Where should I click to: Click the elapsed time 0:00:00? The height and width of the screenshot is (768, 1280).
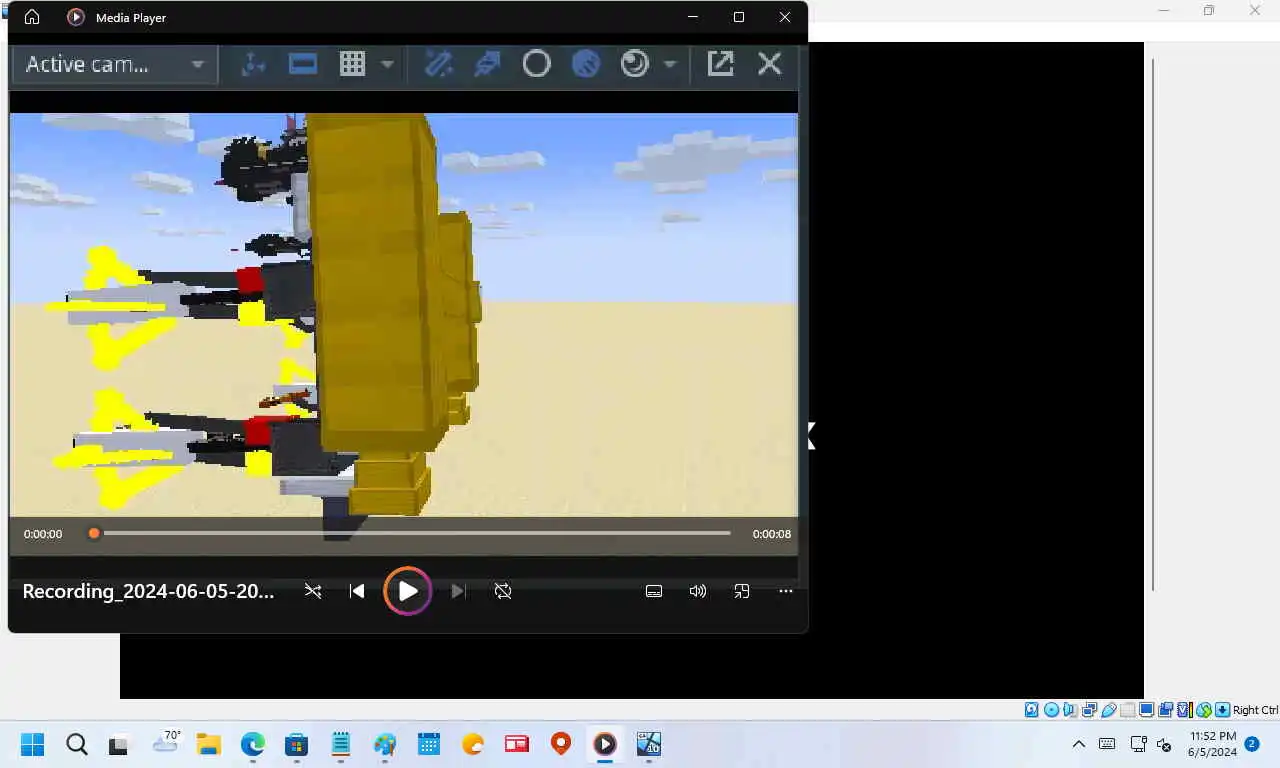click(x=43, y=534)
